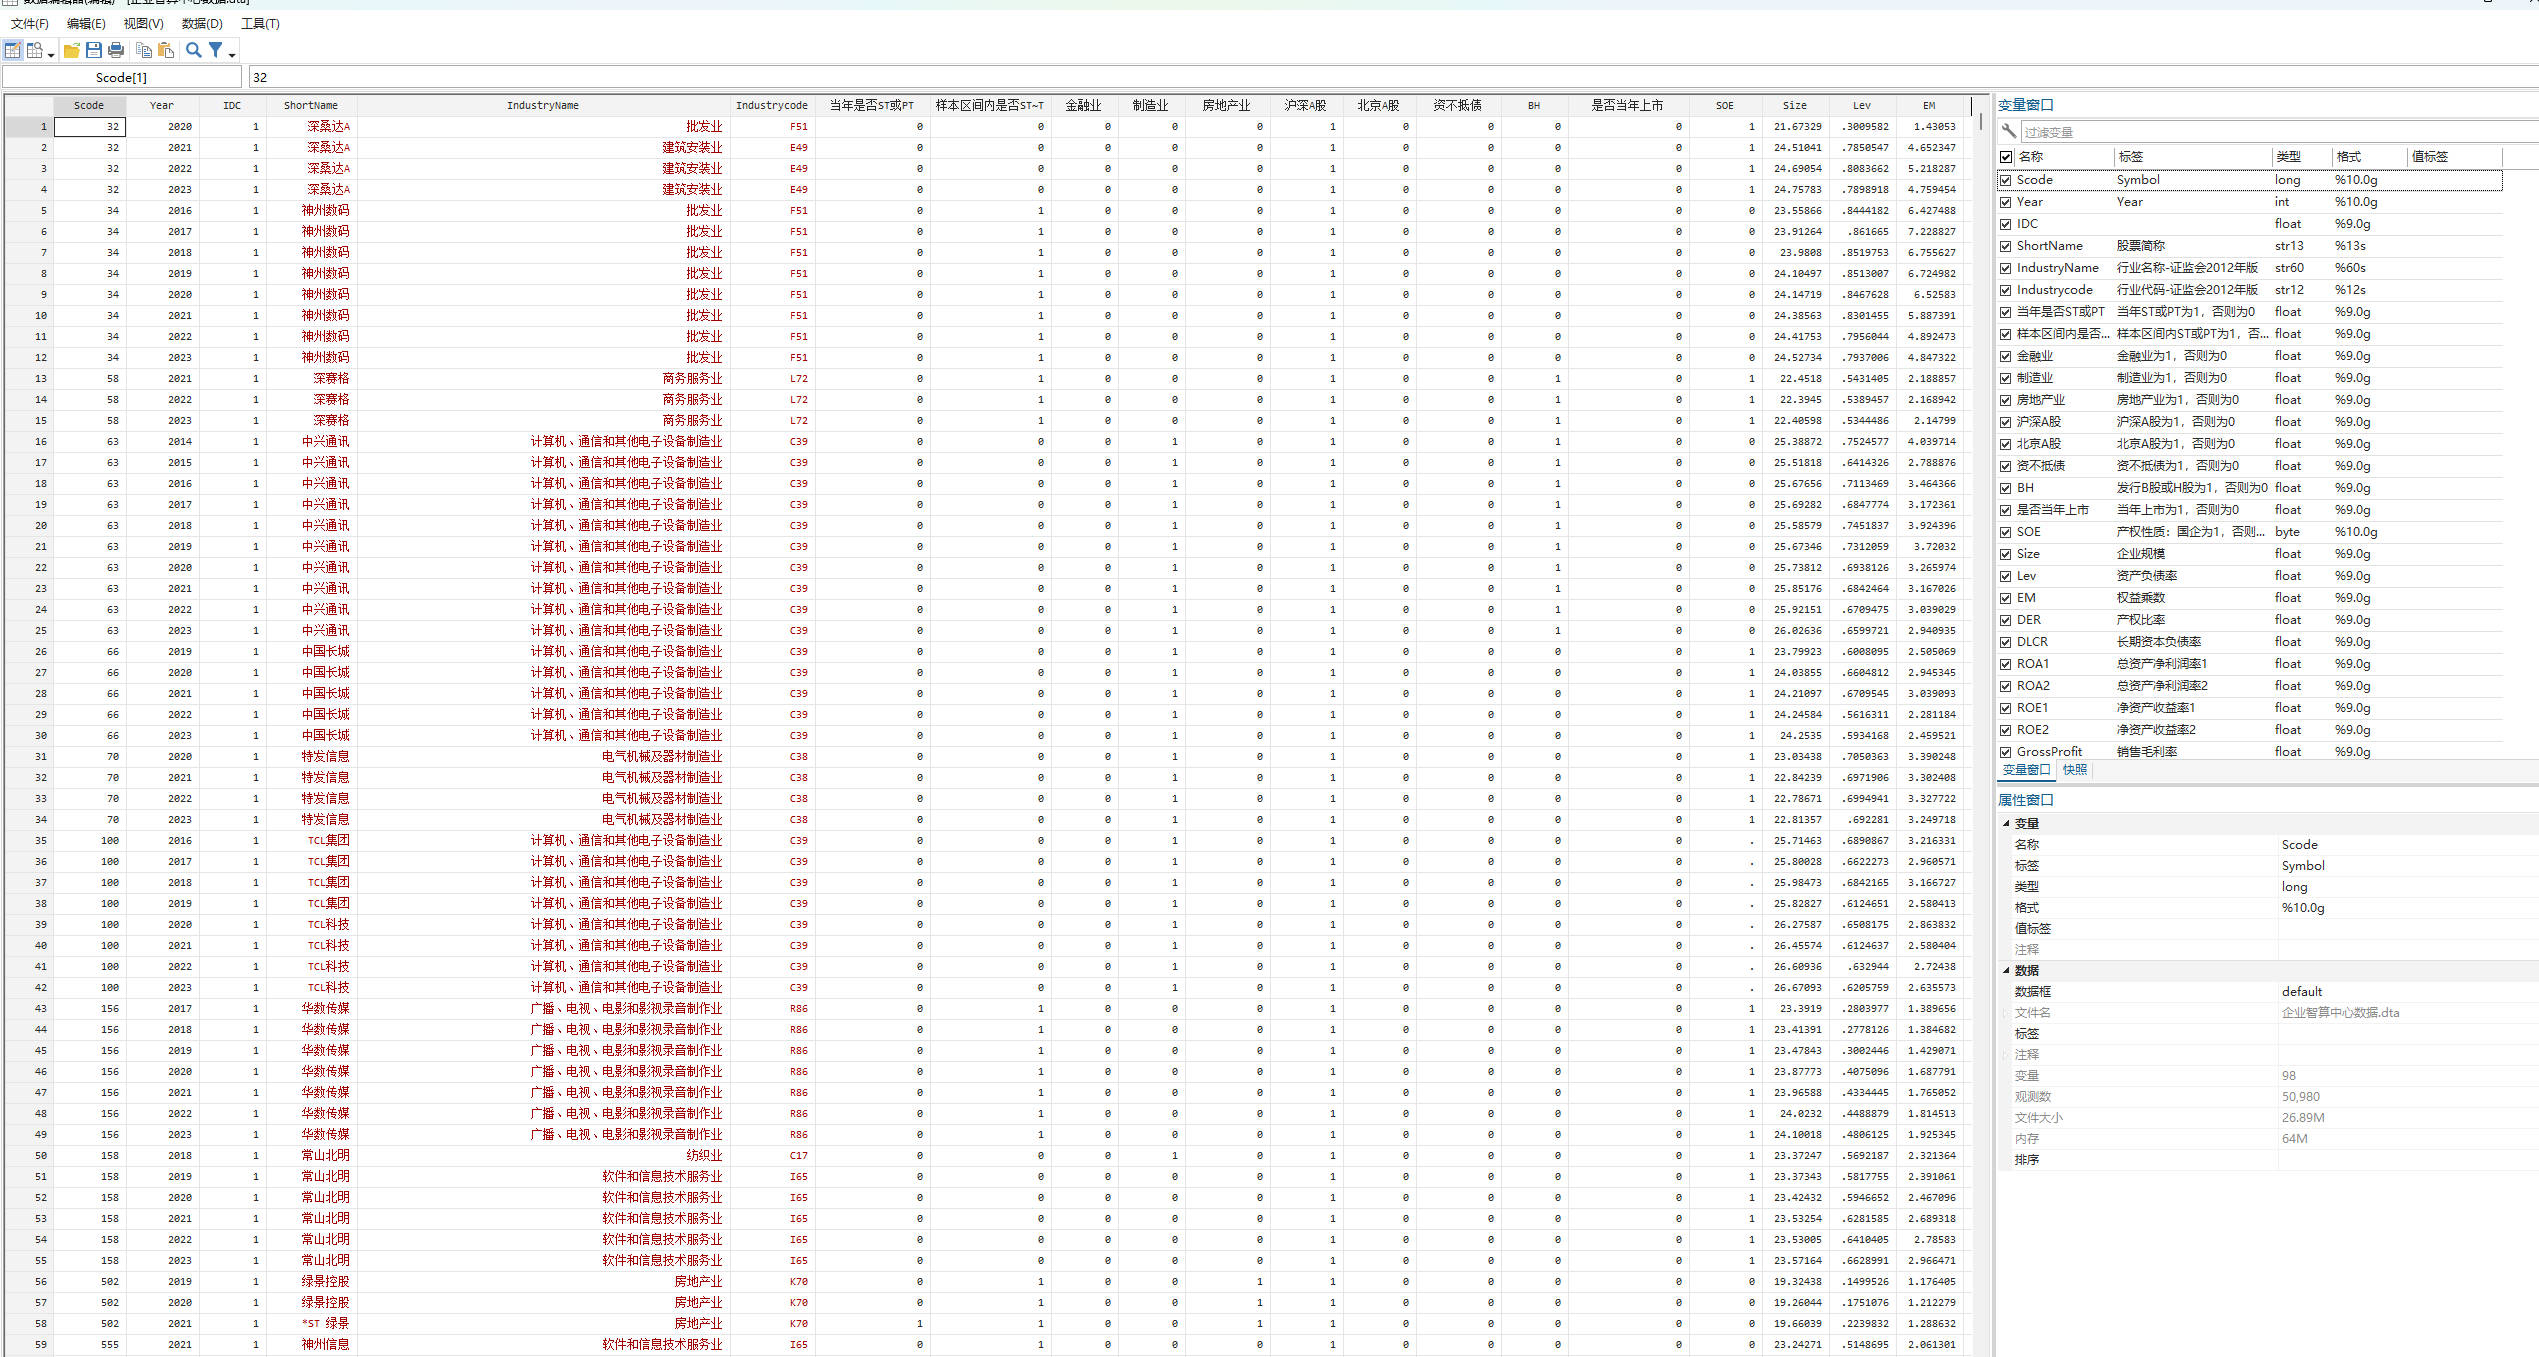Click the blue filter funnel icon
The width and height of the screenshot is (2539, 1357).
215,50
